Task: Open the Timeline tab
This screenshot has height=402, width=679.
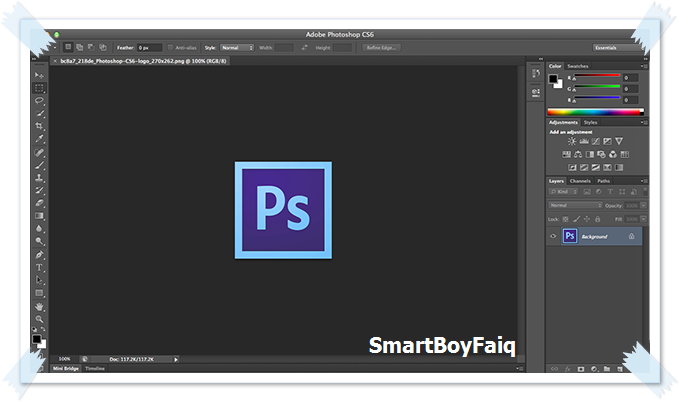Action: pyautogui.click(x=95, y=369)
